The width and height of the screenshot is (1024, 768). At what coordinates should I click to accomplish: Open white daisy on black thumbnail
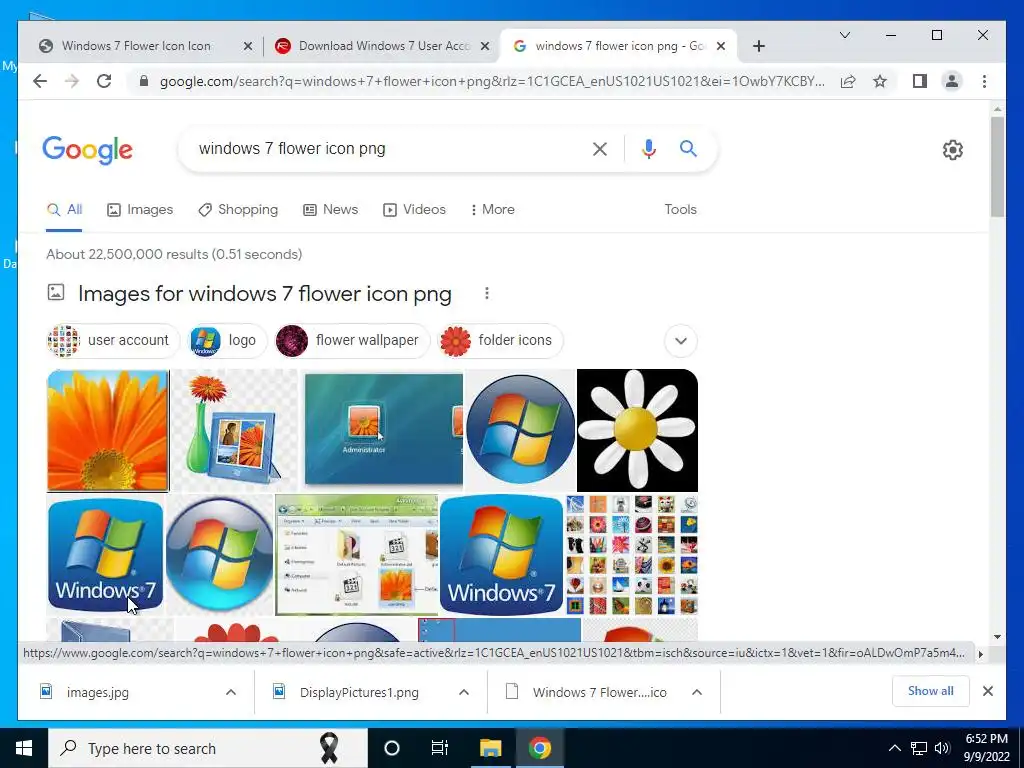coord(637,430)
